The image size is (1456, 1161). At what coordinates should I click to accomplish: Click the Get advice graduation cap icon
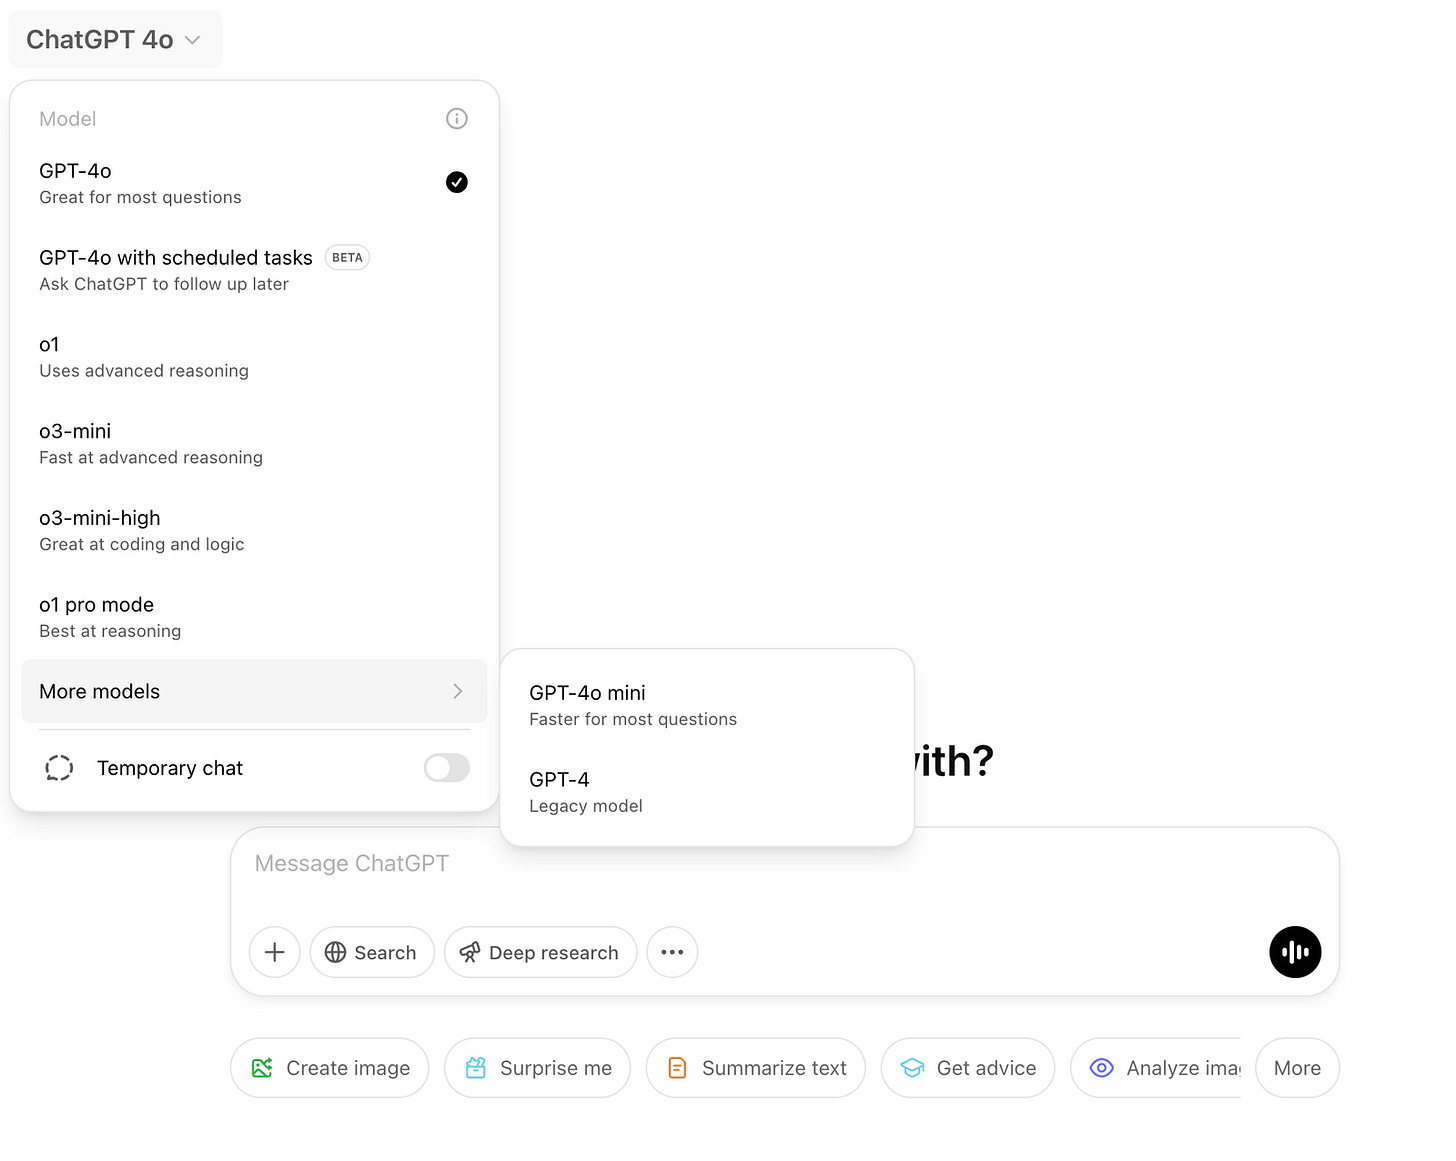tap(912, 1068)
